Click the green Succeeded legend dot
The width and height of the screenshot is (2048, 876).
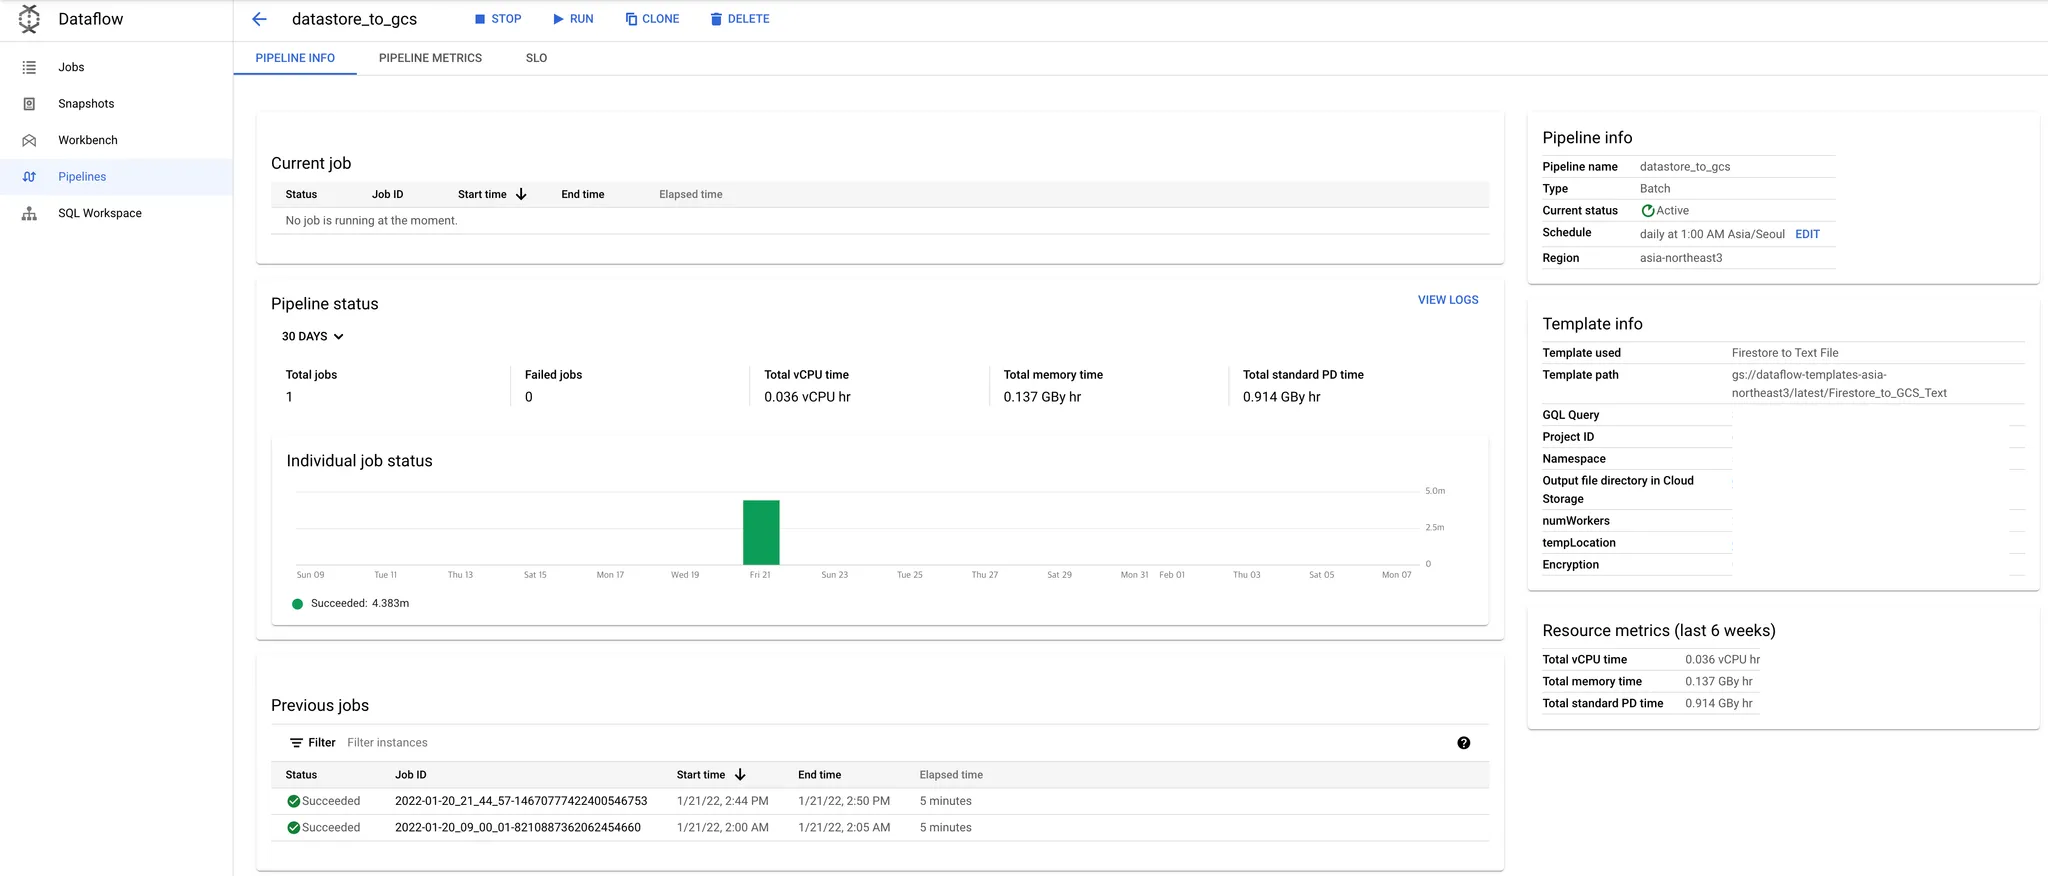pyautogui.click(x=297, y=604)
